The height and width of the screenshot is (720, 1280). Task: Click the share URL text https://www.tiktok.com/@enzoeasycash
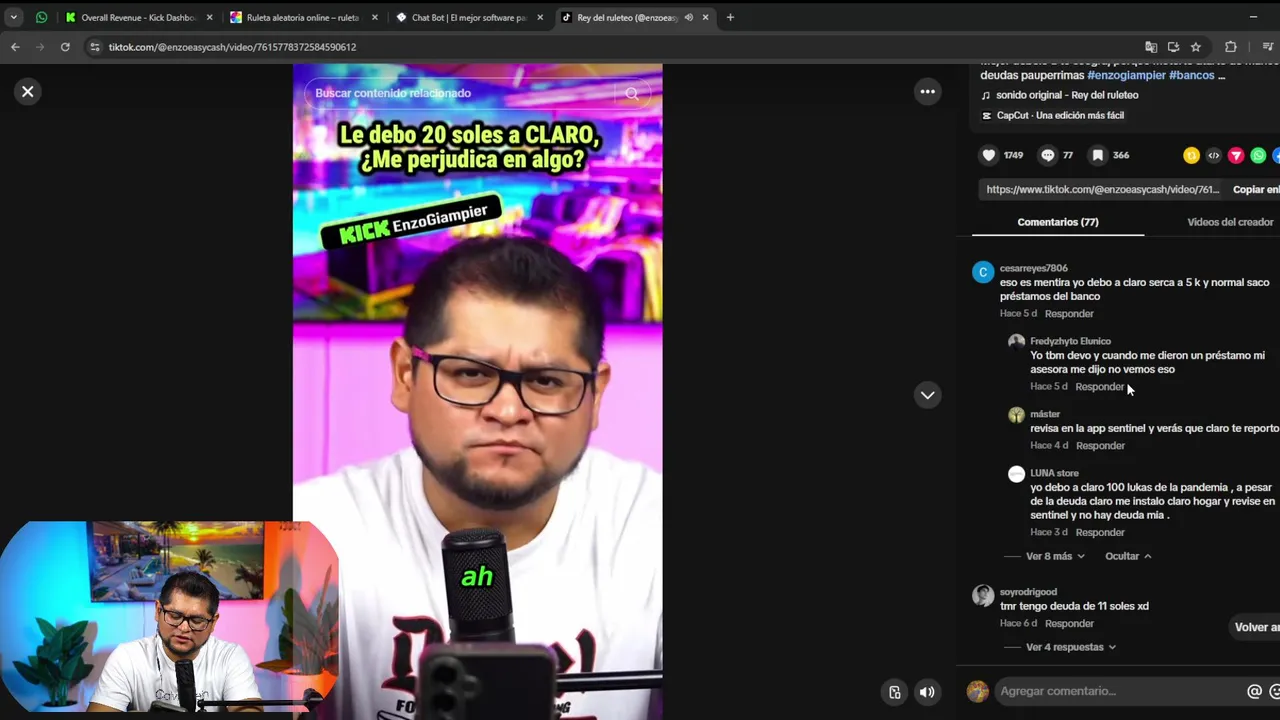click(x=1102, y=189)
